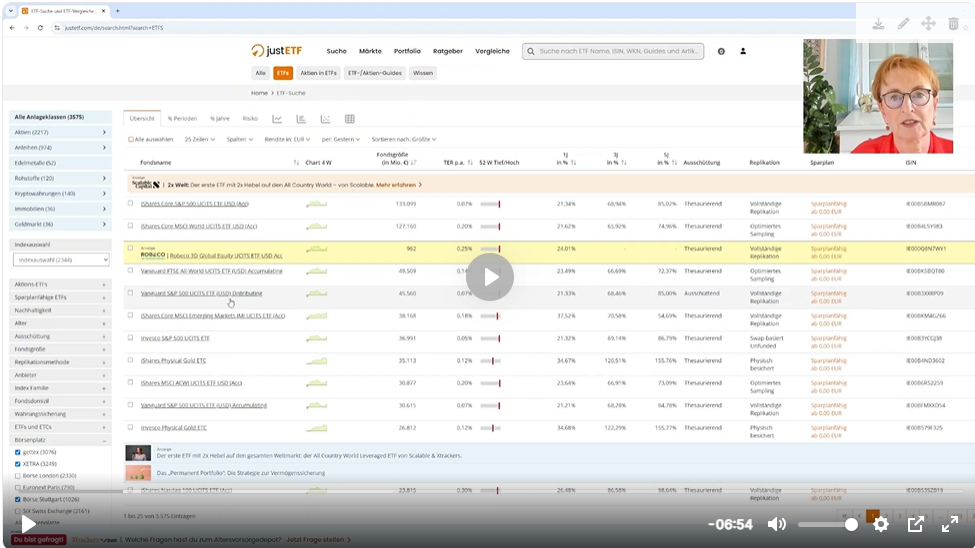Click the Wissen pill
The image size is (975, 548).
[423, 73]
